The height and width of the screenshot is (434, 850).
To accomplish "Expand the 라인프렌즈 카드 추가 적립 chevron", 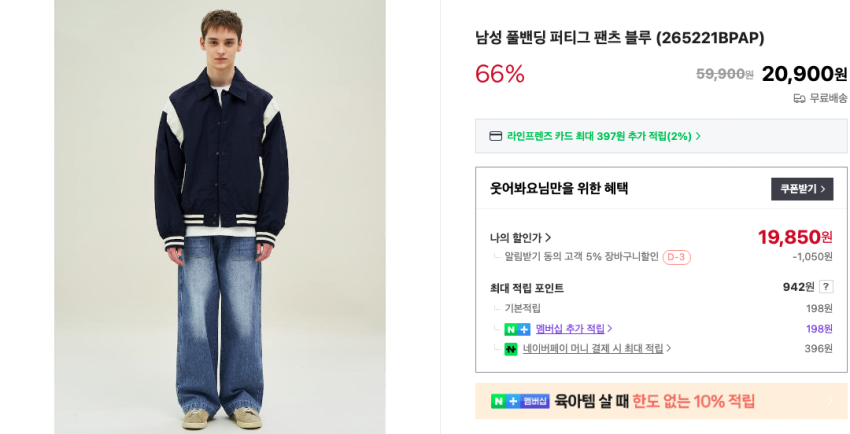I will coord(698,136).
